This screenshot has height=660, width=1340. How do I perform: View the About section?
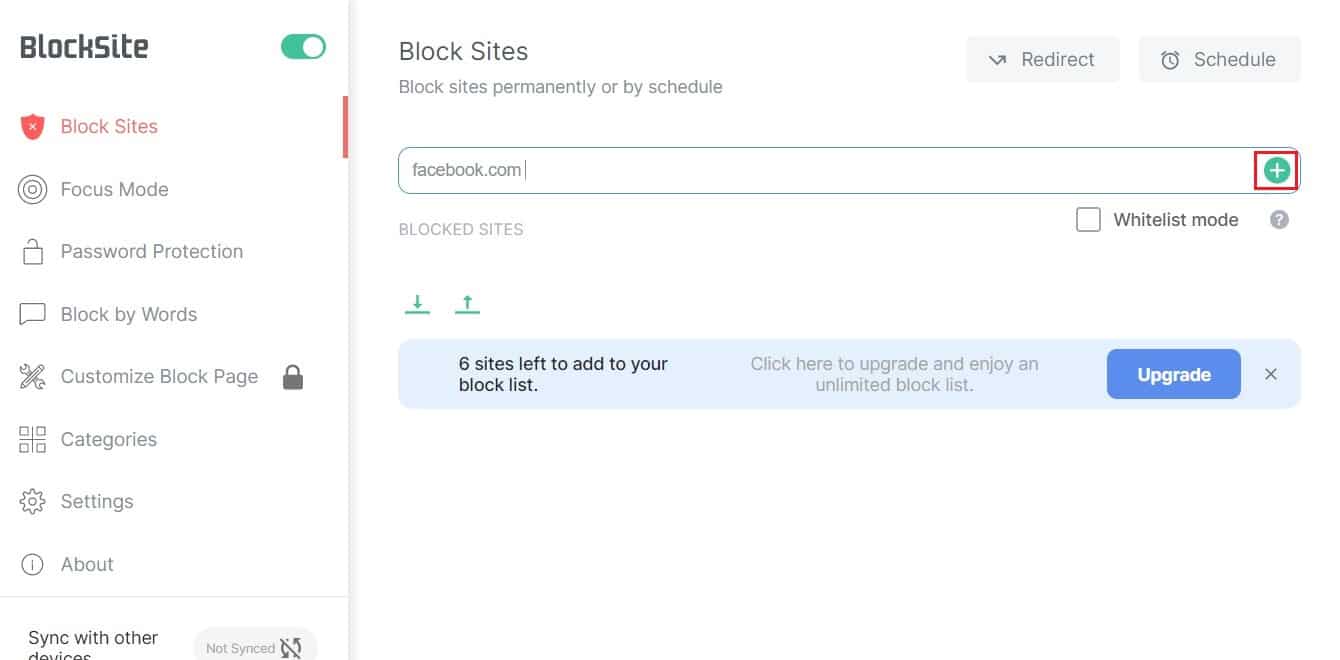[x=87, y=564]
